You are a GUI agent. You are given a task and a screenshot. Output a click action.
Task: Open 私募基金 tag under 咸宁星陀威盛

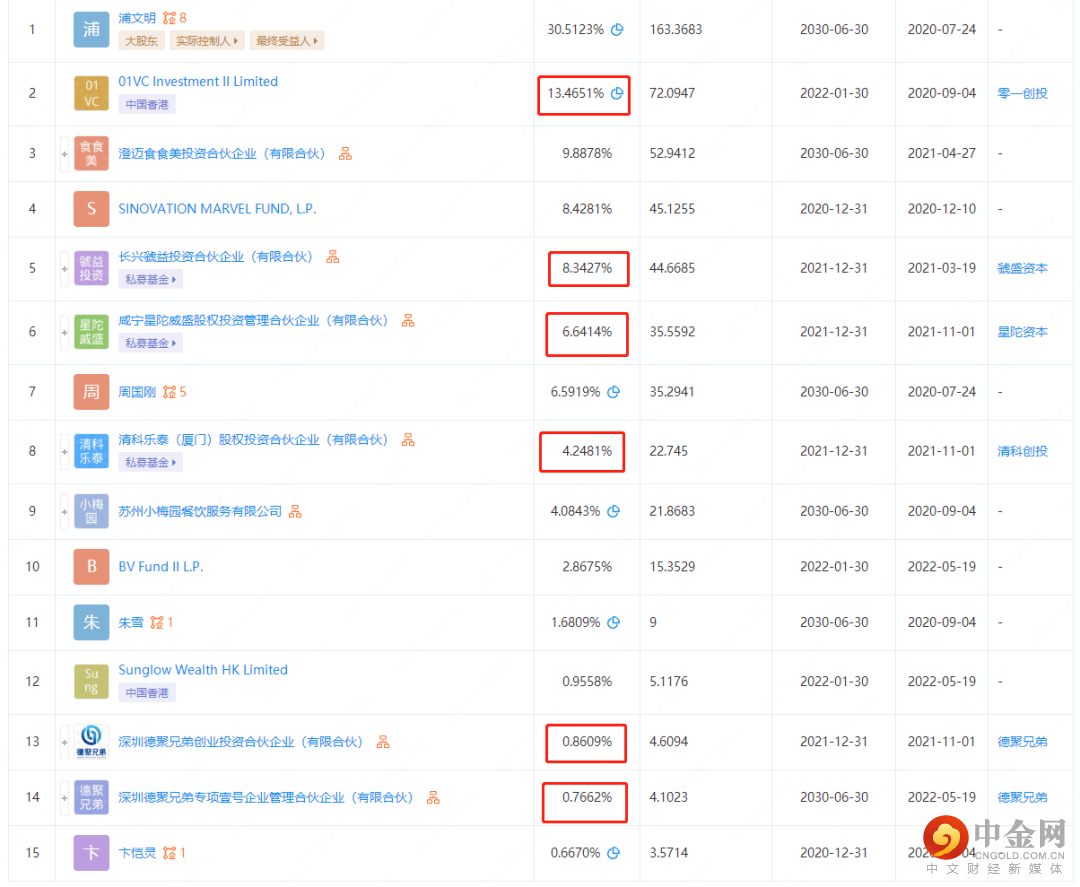coord(150,343)
